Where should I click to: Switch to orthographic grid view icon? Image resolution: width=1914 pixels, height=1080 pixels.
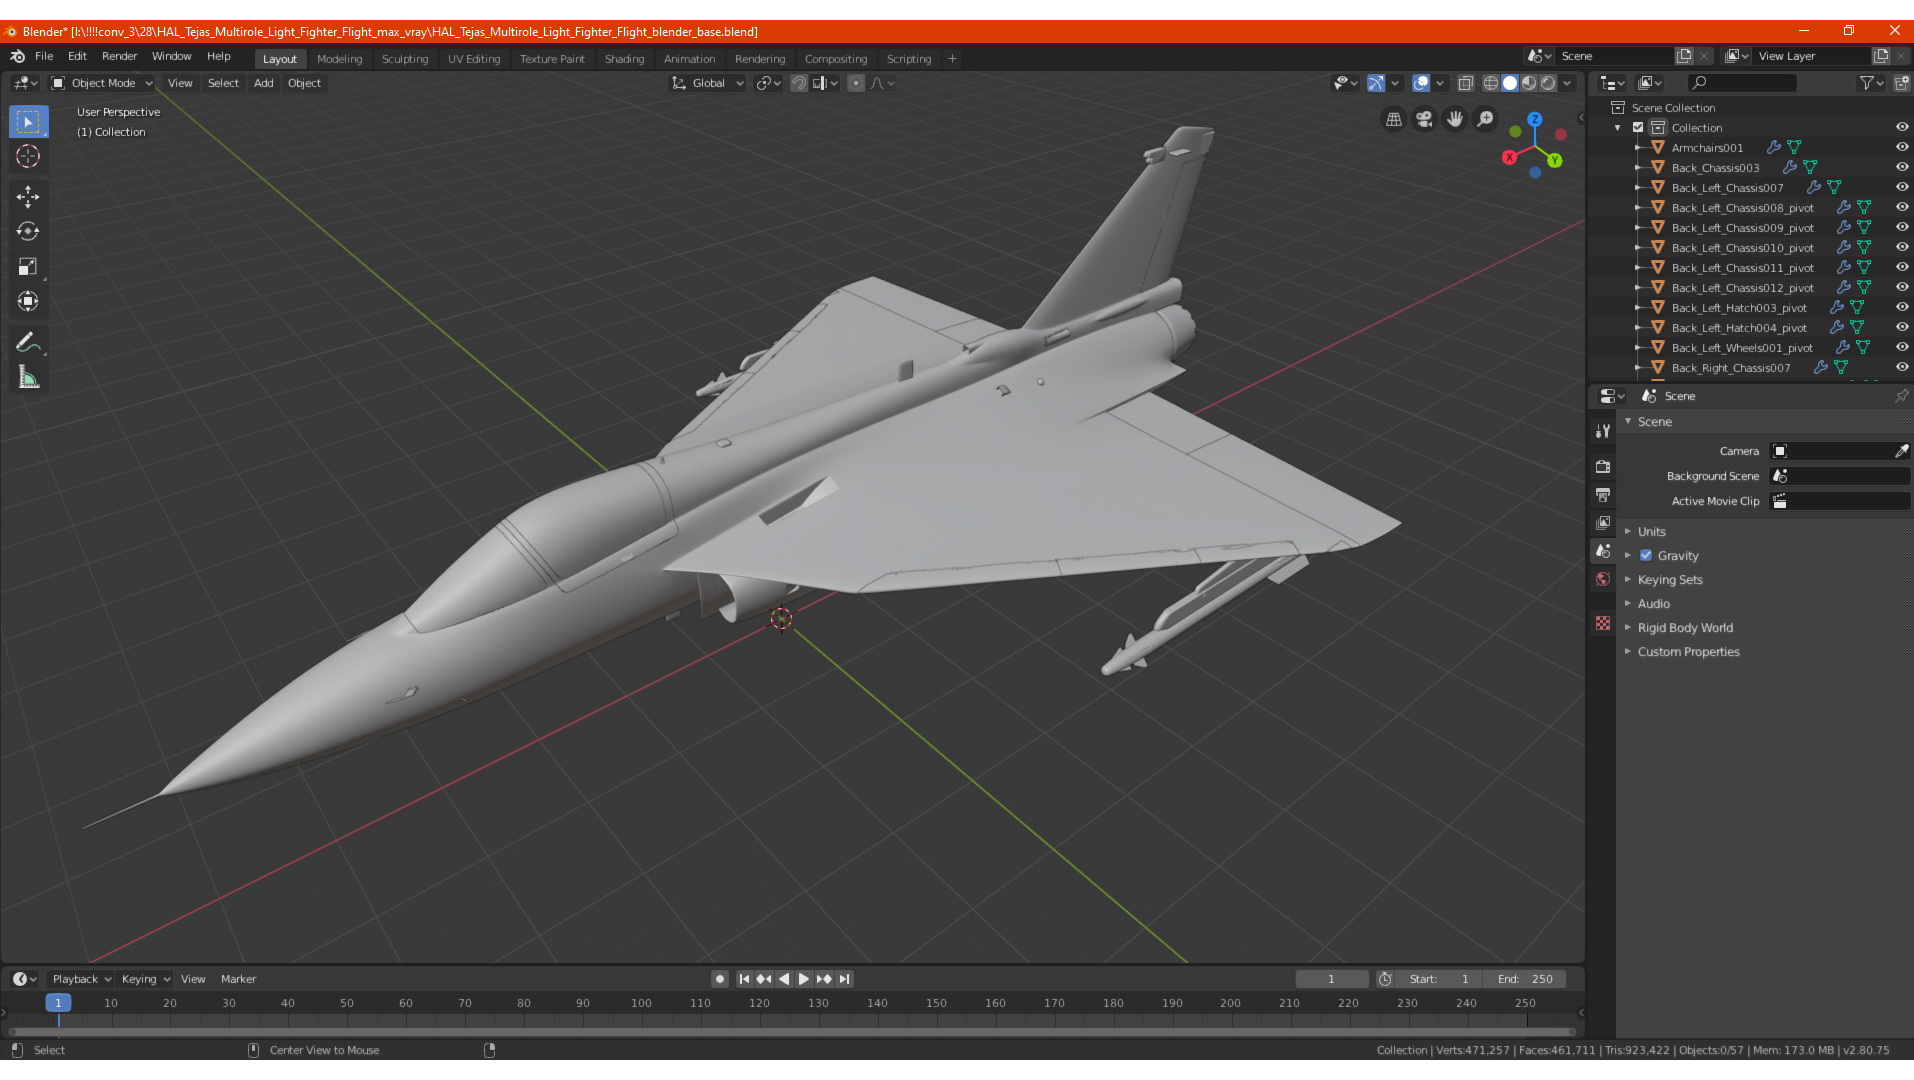pos(1393,120)
